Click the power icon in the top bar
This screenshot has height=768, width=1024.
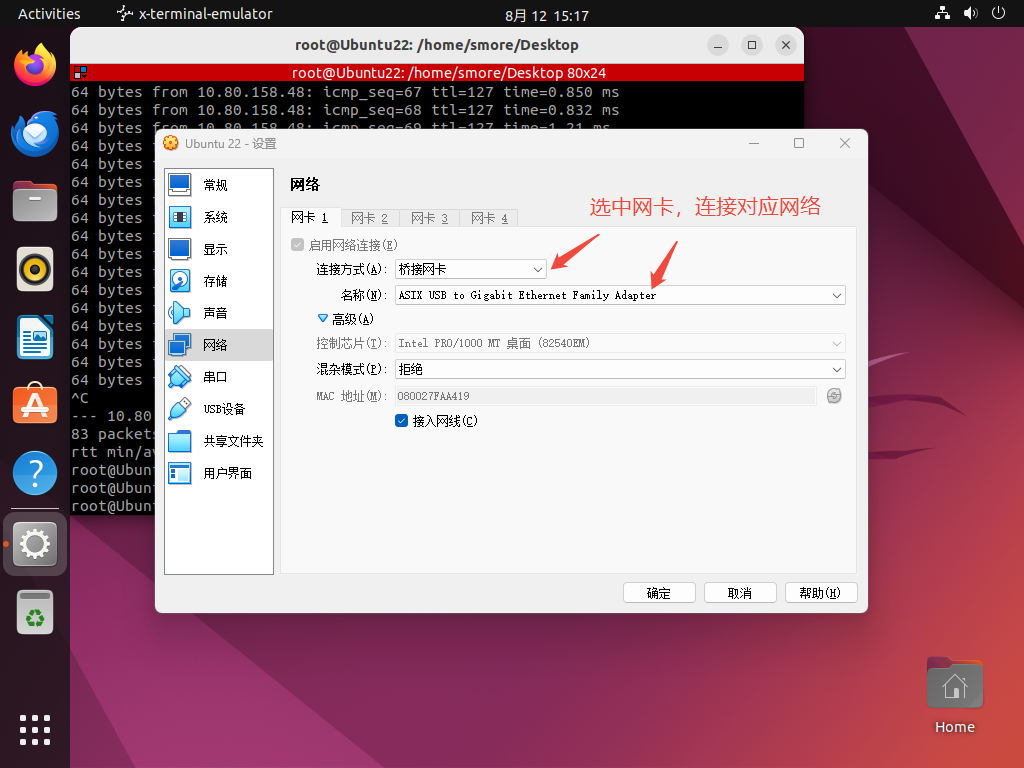coord(999,13)
